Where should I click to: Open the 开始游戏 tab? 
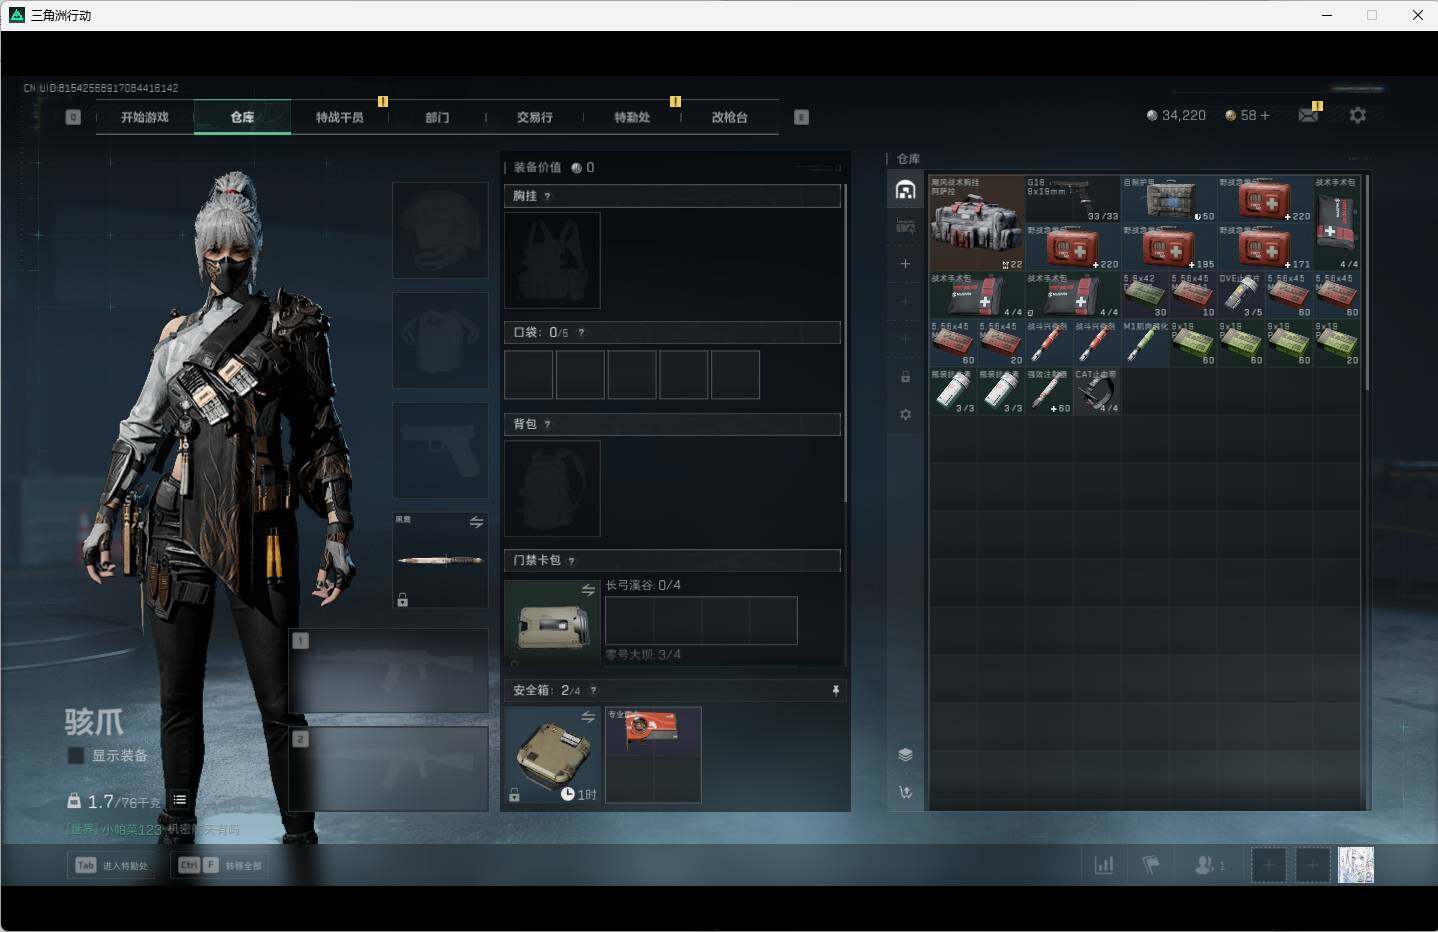click(145, 117)
